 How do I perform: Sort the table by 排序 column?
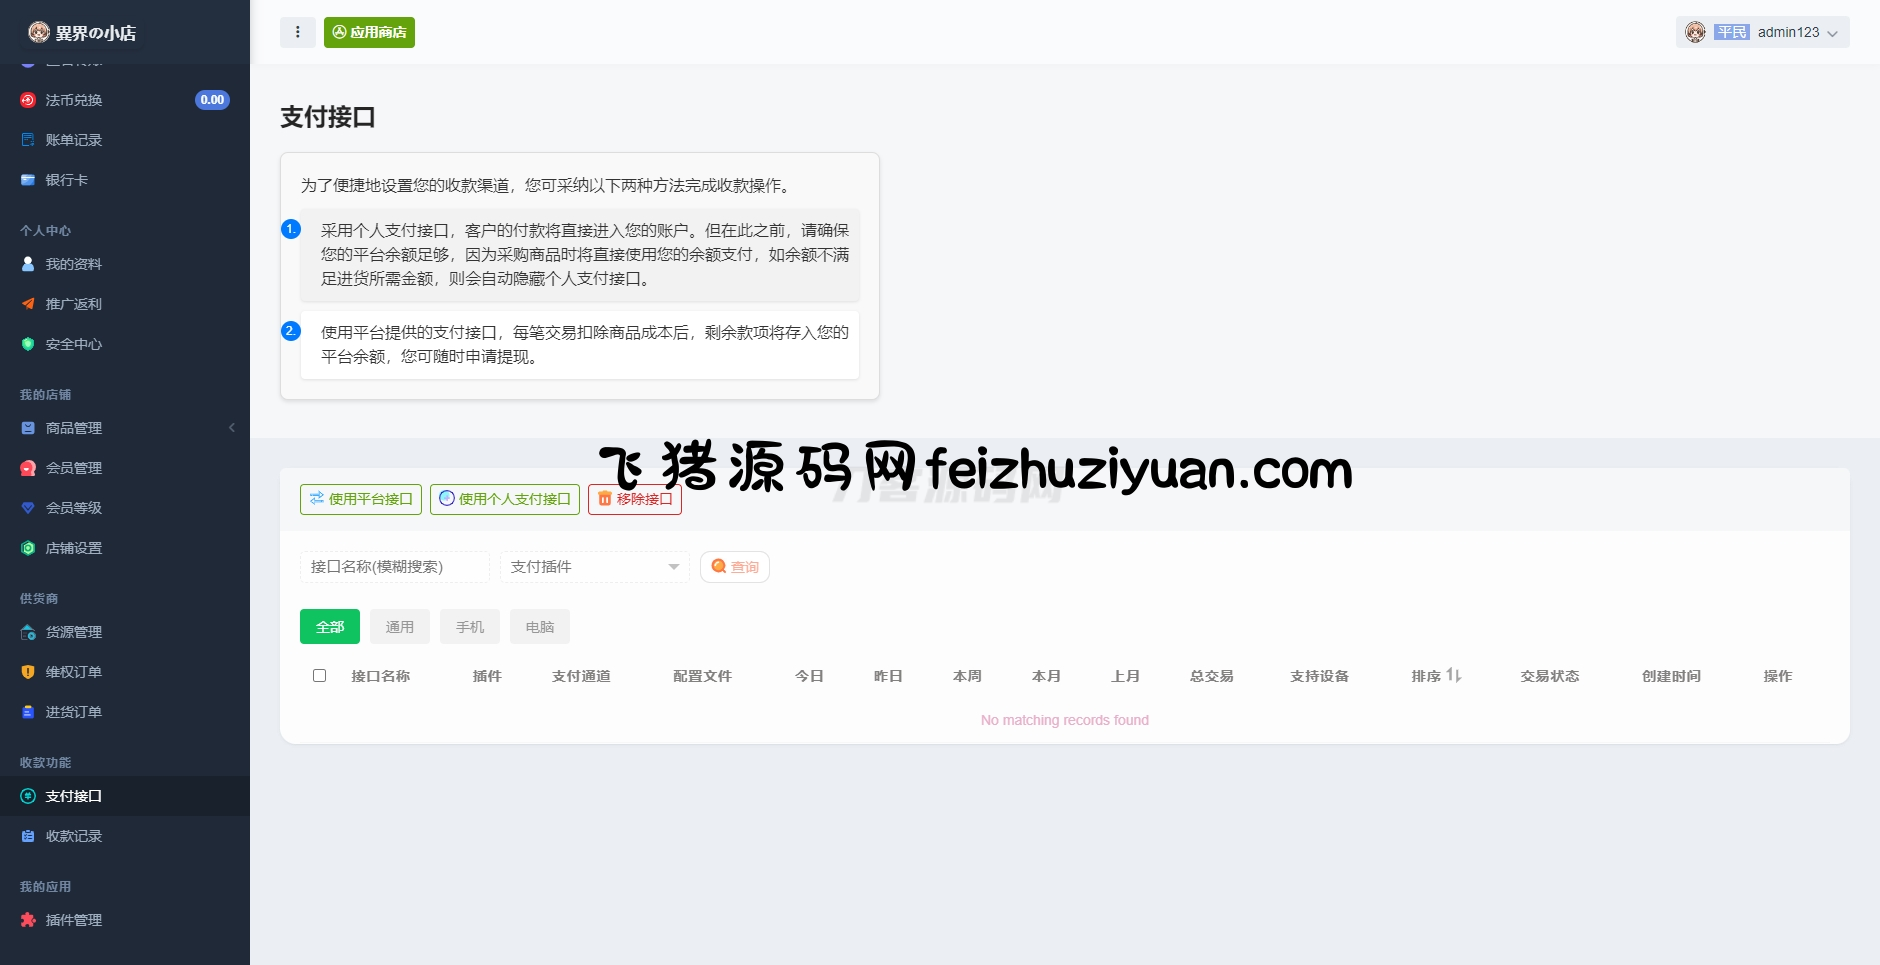point(1436,676)
